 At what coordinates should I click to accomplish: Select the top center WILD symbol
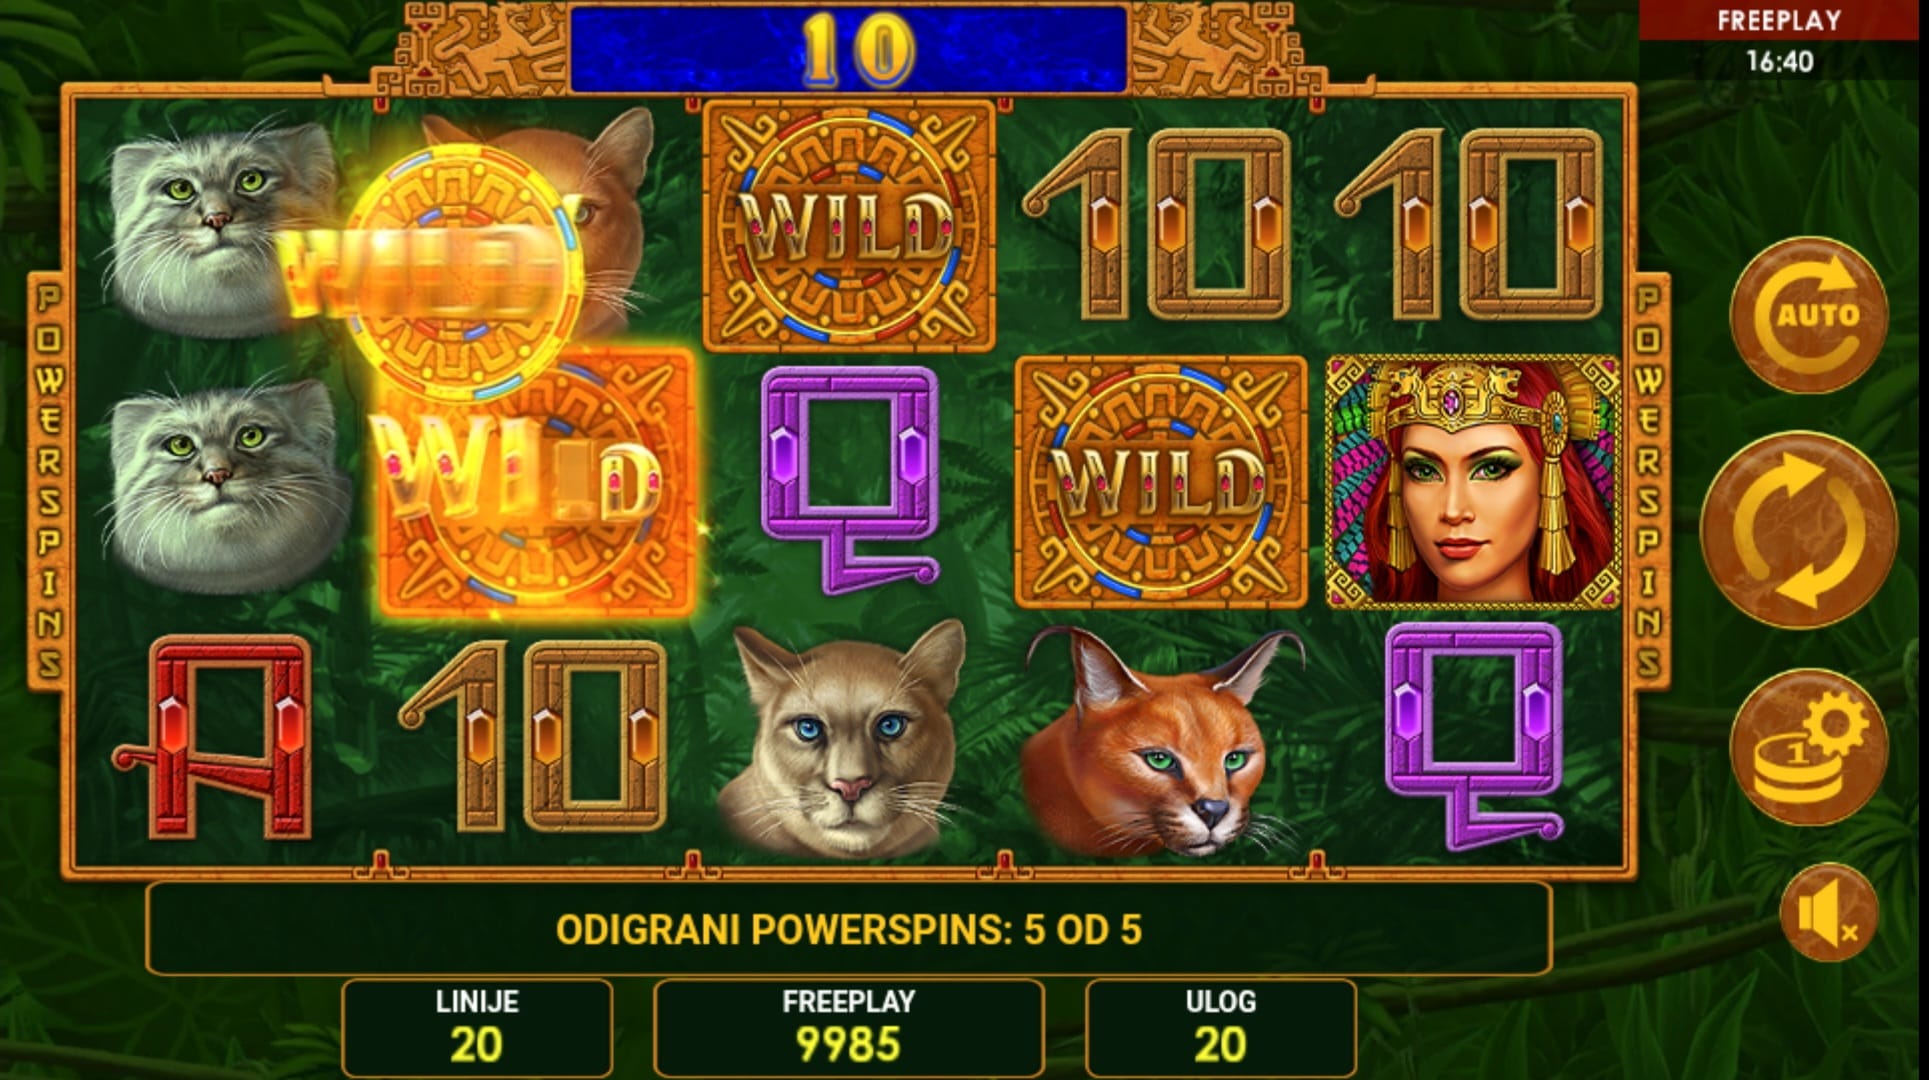pyautogui.click(x=848, y=226)
